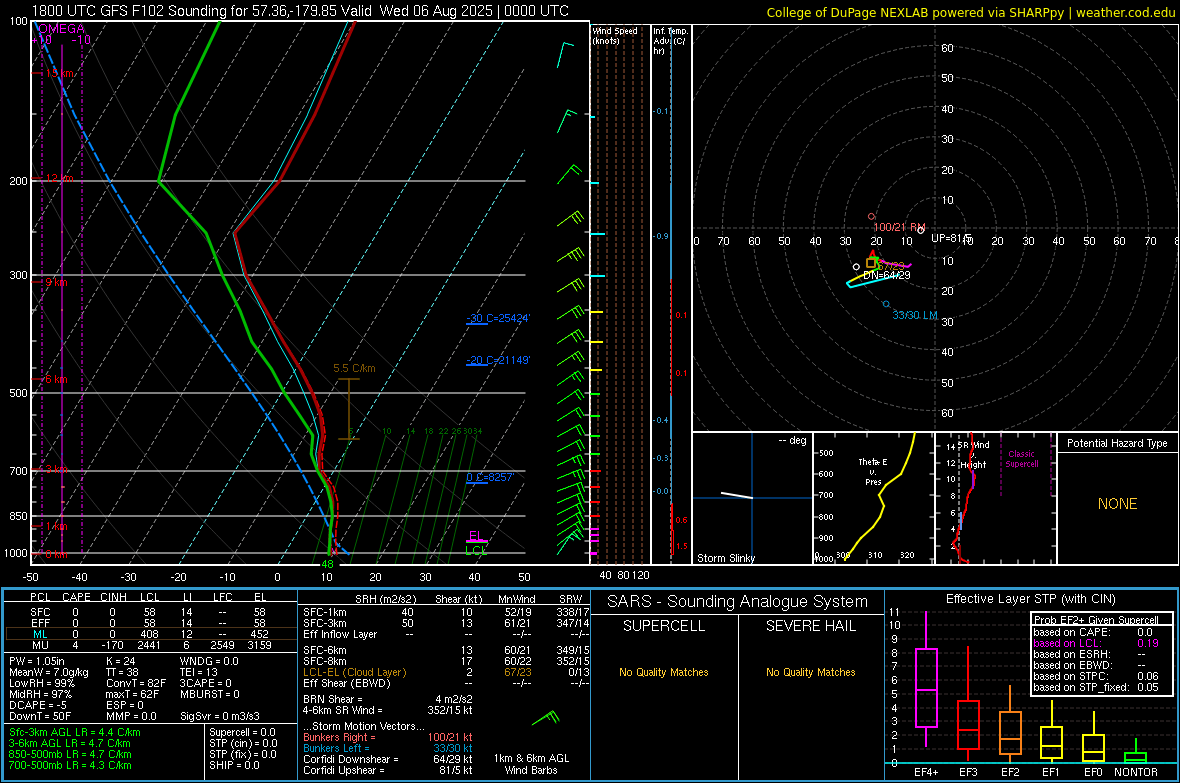Select the OMEGA label on the skew-T
Screen dimensions: 1180x783
61,29
